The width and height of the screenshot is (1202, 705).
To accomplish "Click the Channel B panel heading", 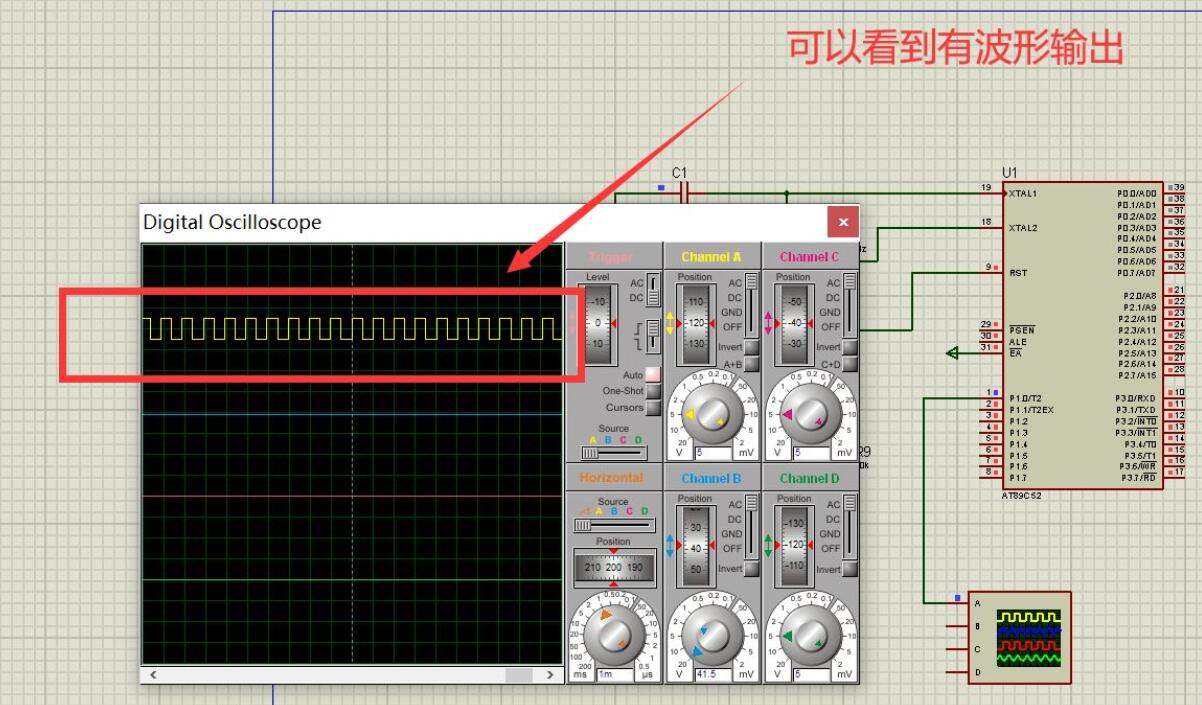I will (x=711, y=479).
